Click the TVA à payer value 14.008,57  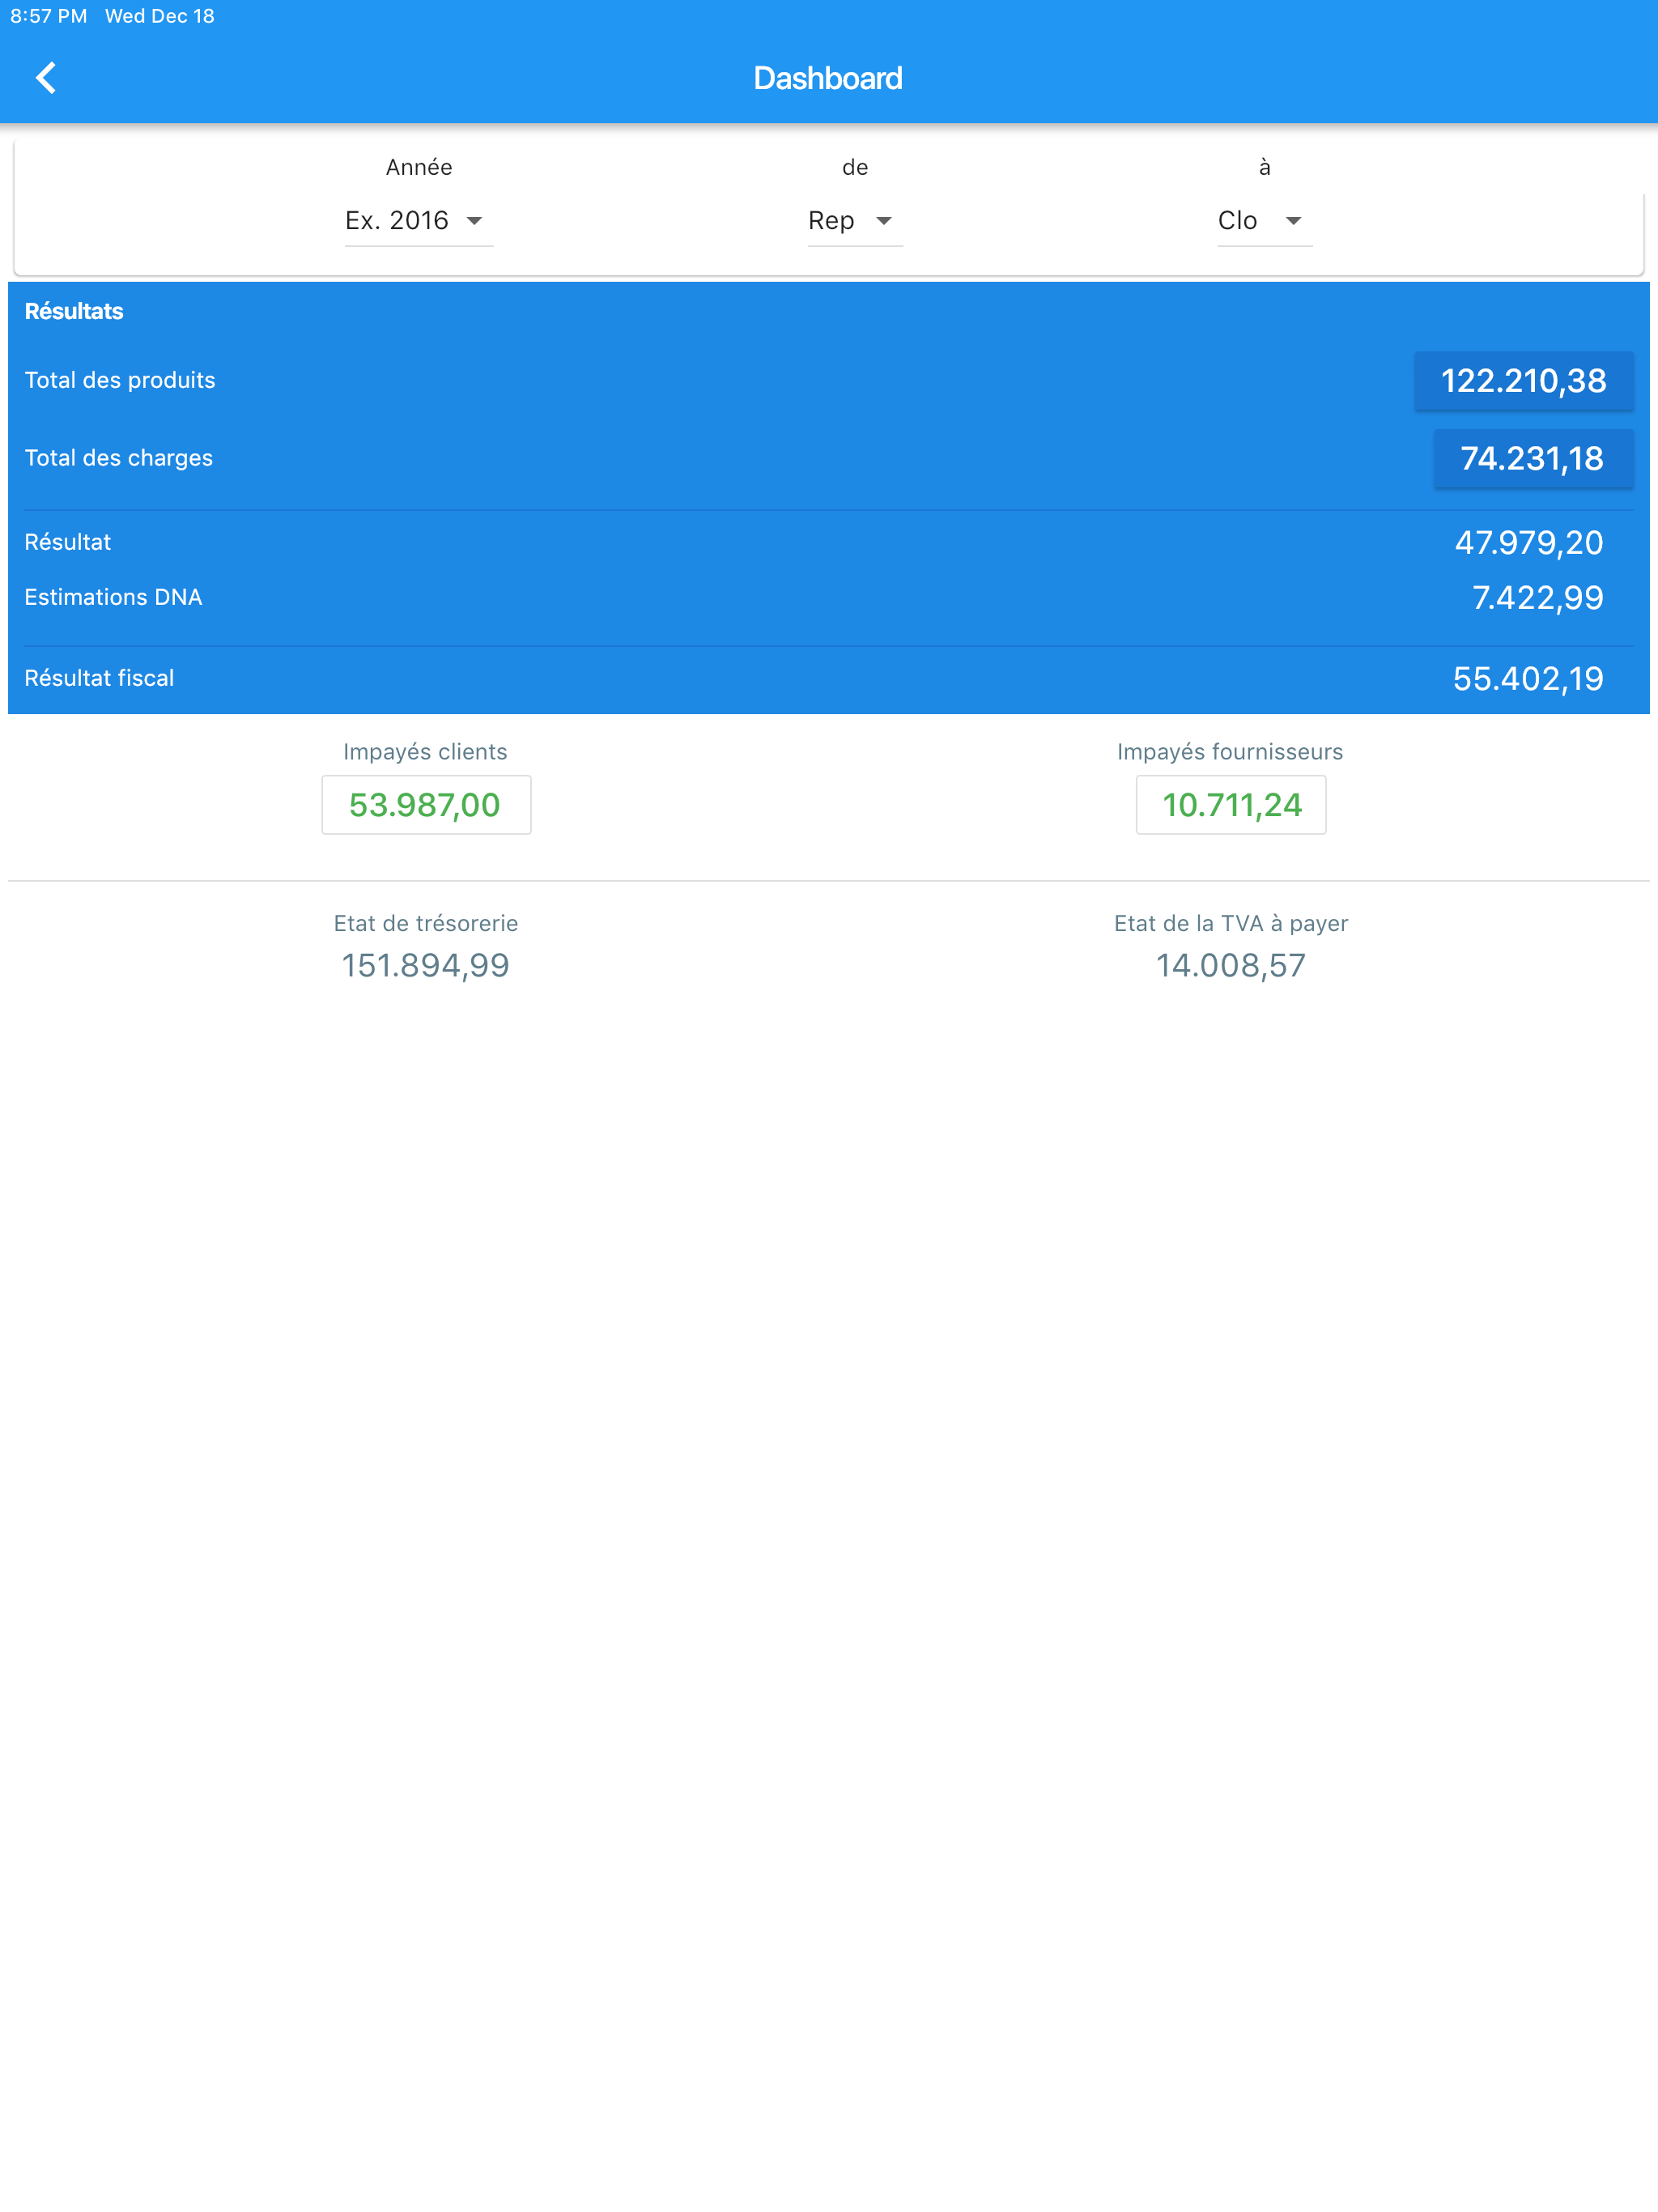click(1231, 965)
